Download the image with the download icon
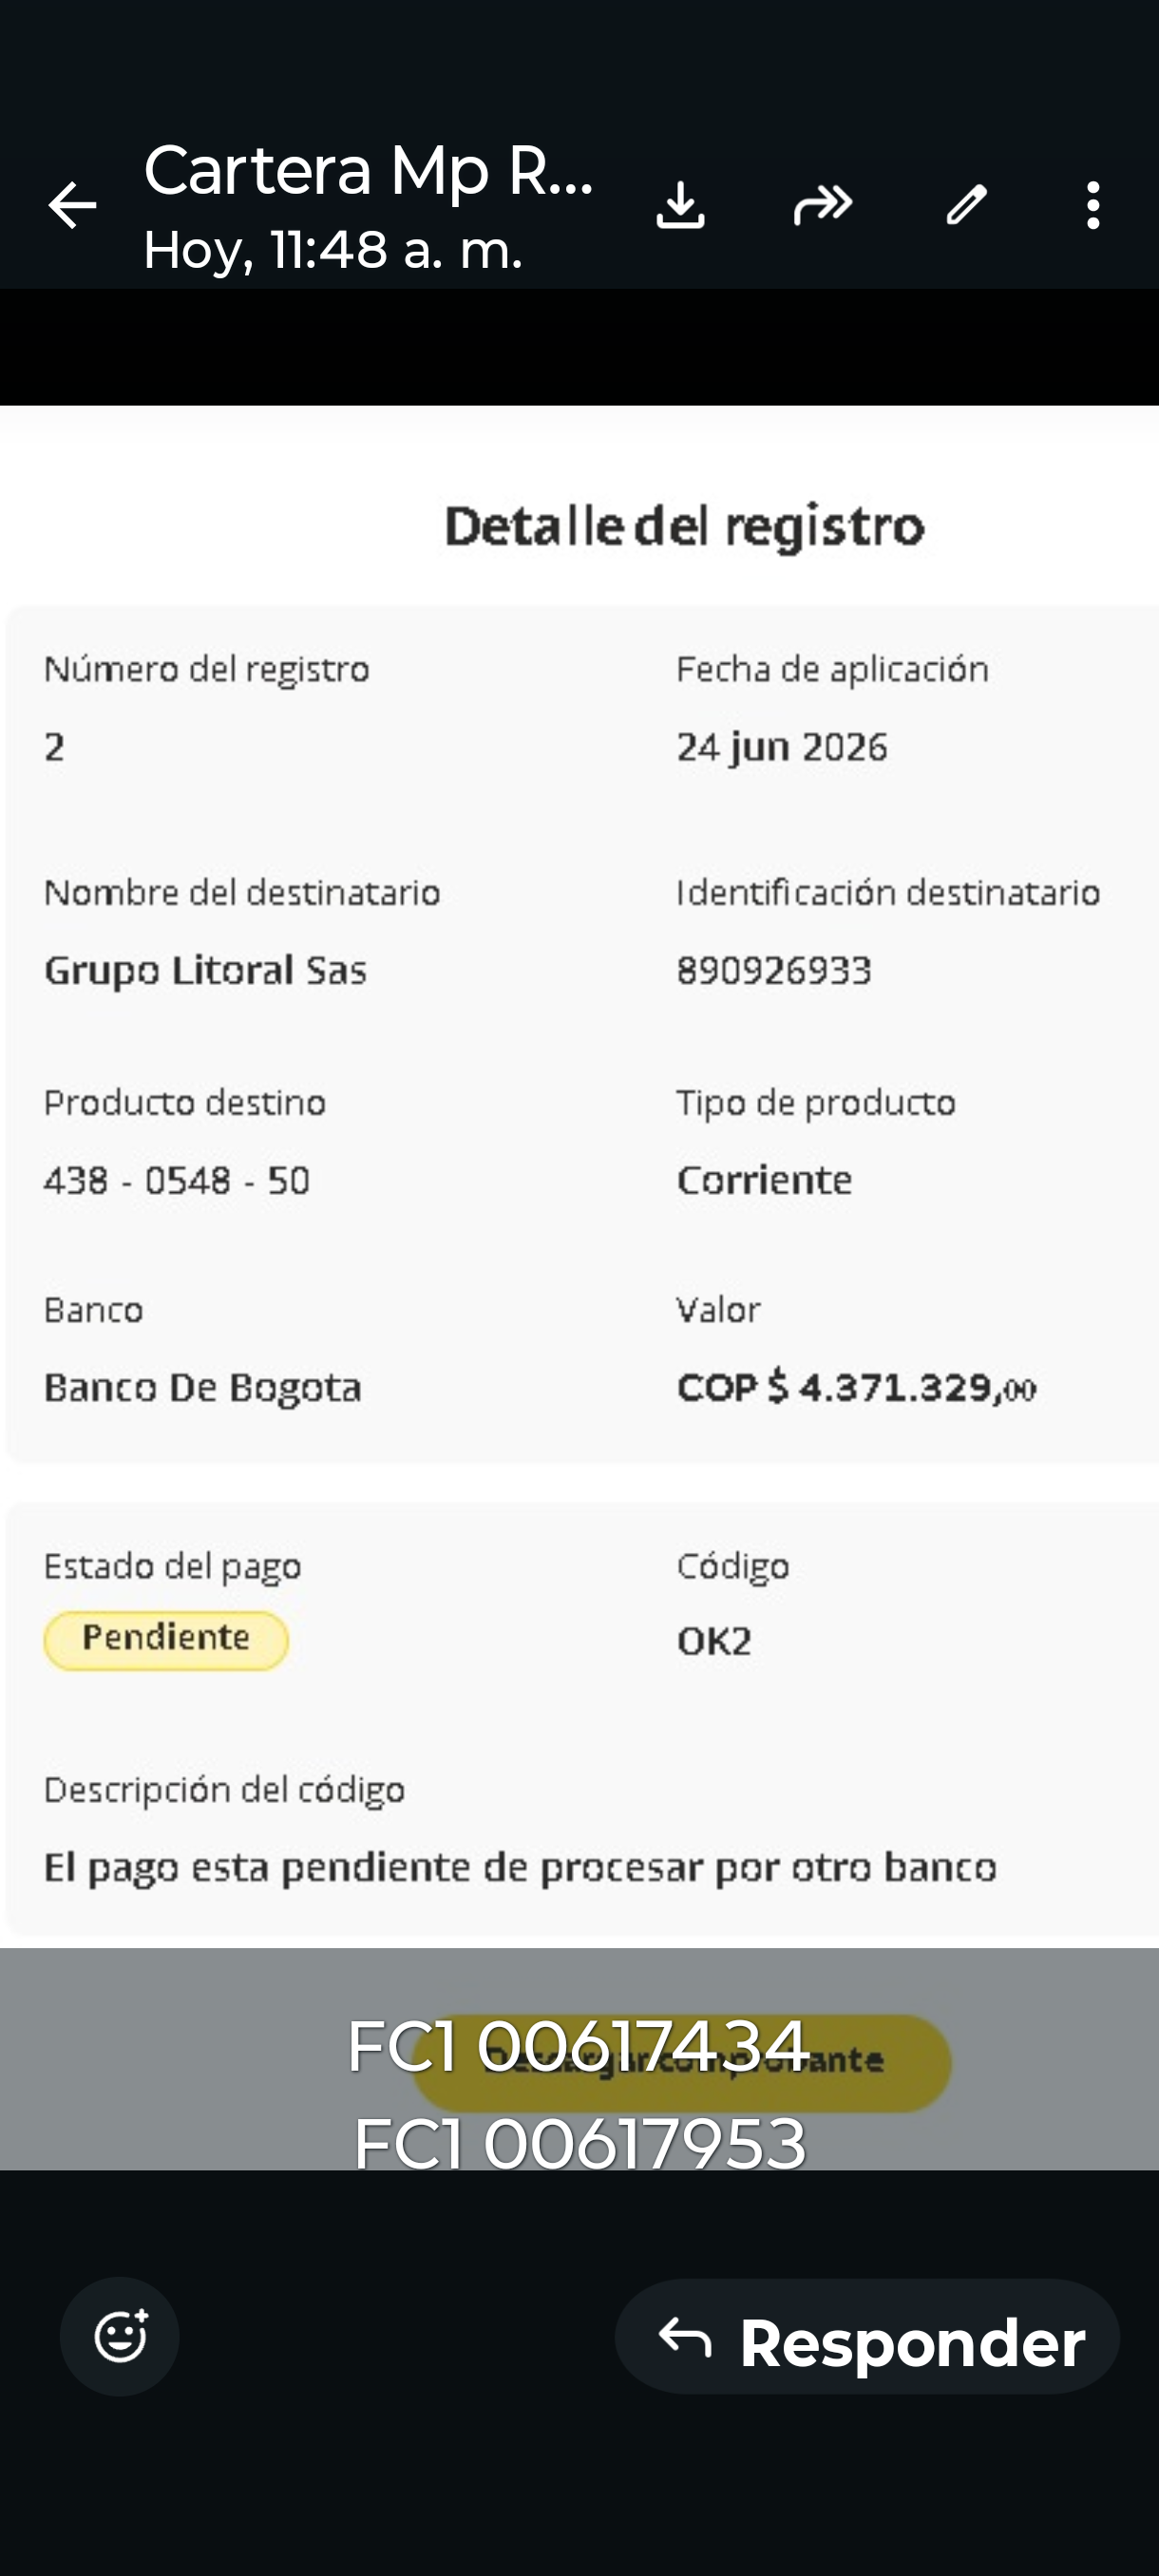Viewport: 1159px width, 2576px height. tap(680, 206)
